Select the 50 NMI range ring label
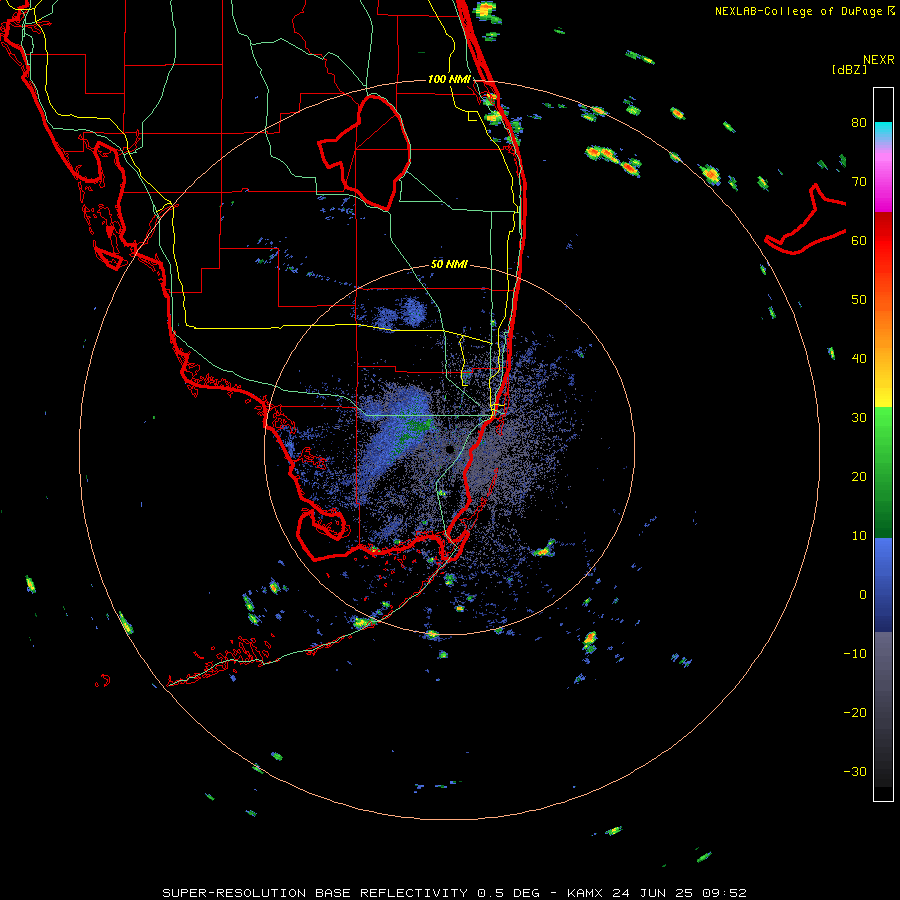900x900 pixels. 449,264
